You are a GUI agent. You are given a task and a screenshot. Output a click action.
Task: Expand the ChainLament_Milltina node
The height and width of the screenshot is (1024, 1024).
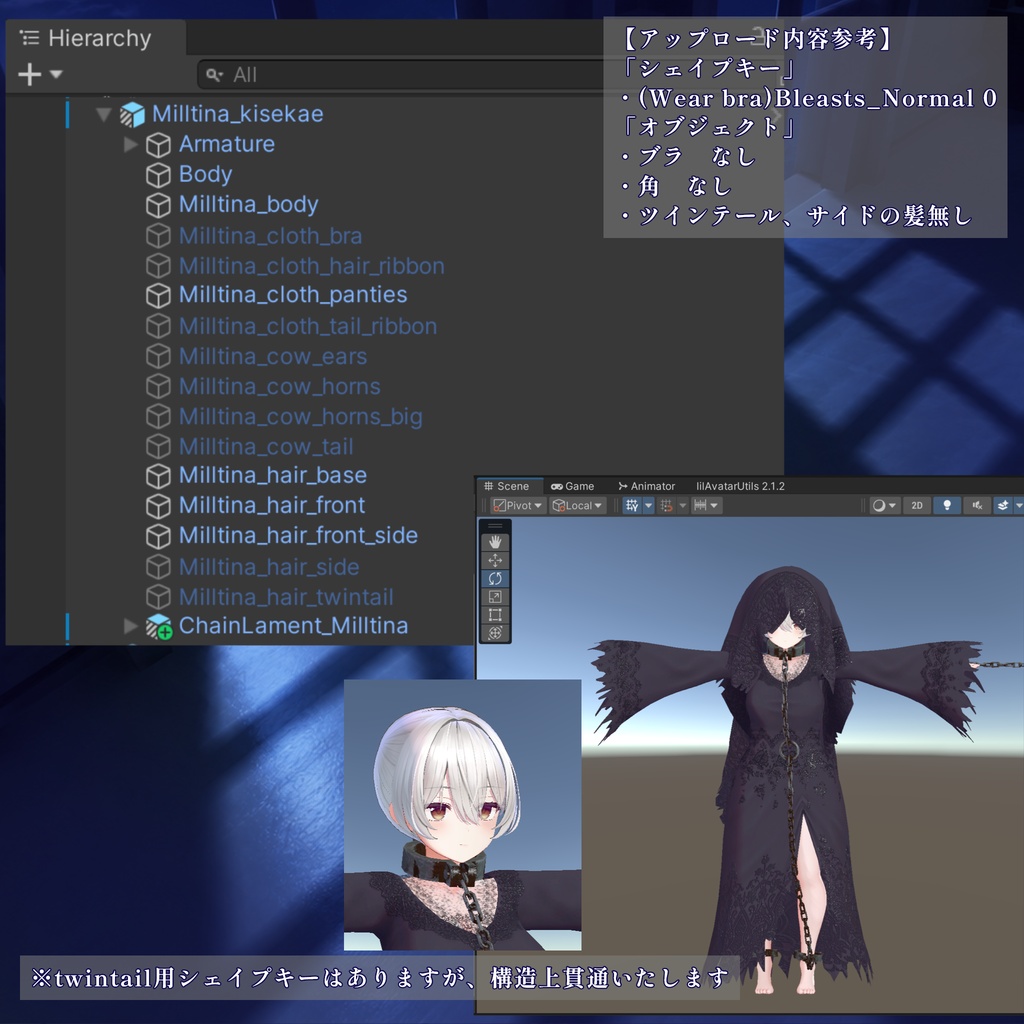(131, 626)
